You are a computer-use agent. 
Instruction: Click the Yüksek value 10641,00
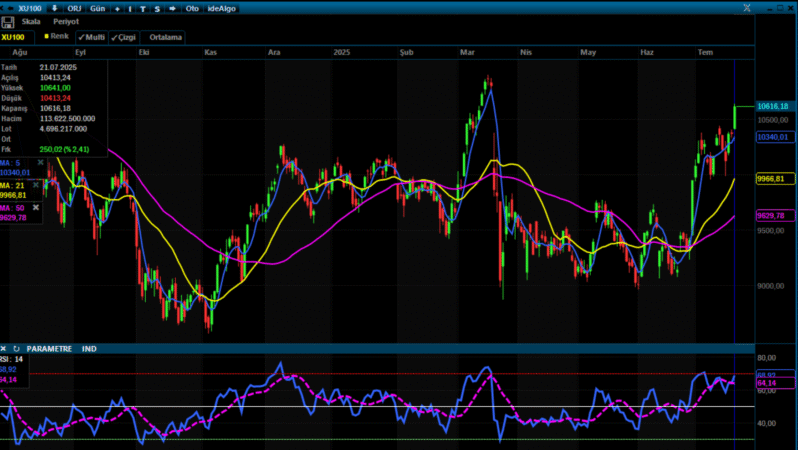point(55,88)
